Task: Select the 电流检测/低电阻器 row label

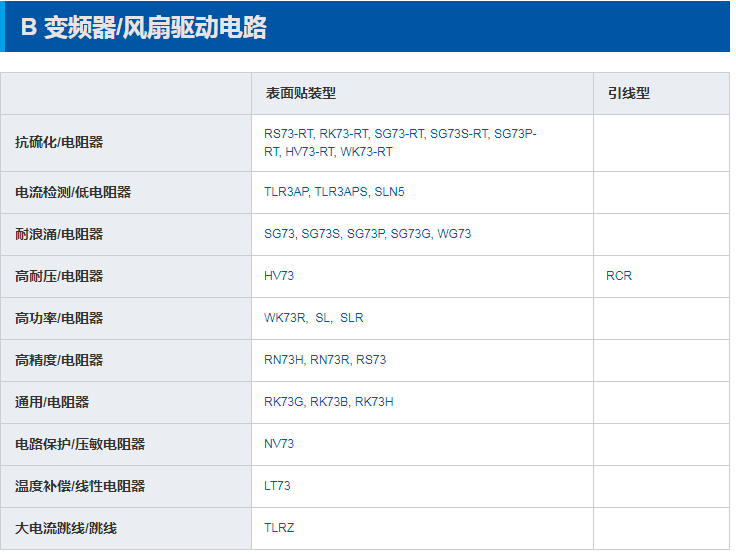Action: click(x=73, y=192)
